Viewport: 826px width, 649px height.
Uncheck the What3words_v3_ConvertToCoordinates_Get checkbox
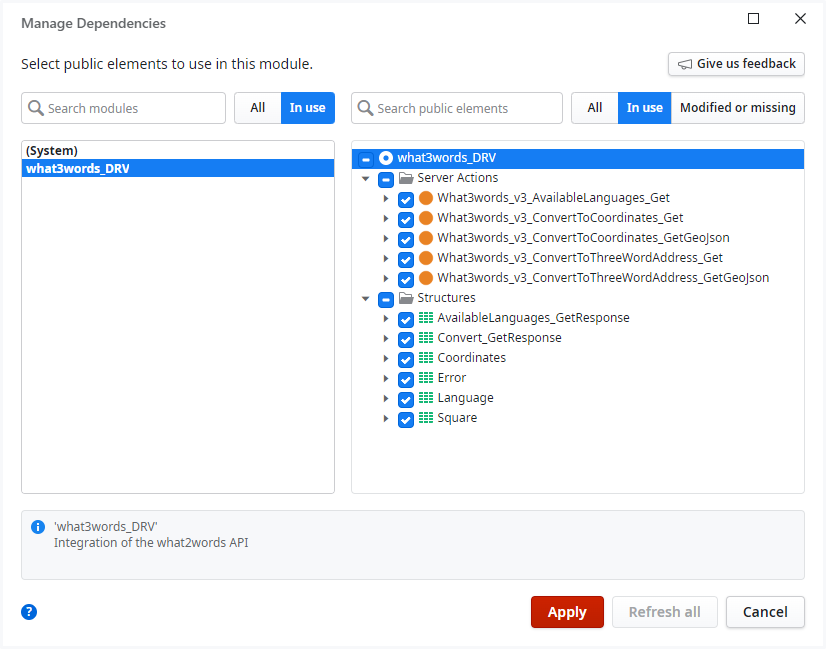[x=406, y=219]
